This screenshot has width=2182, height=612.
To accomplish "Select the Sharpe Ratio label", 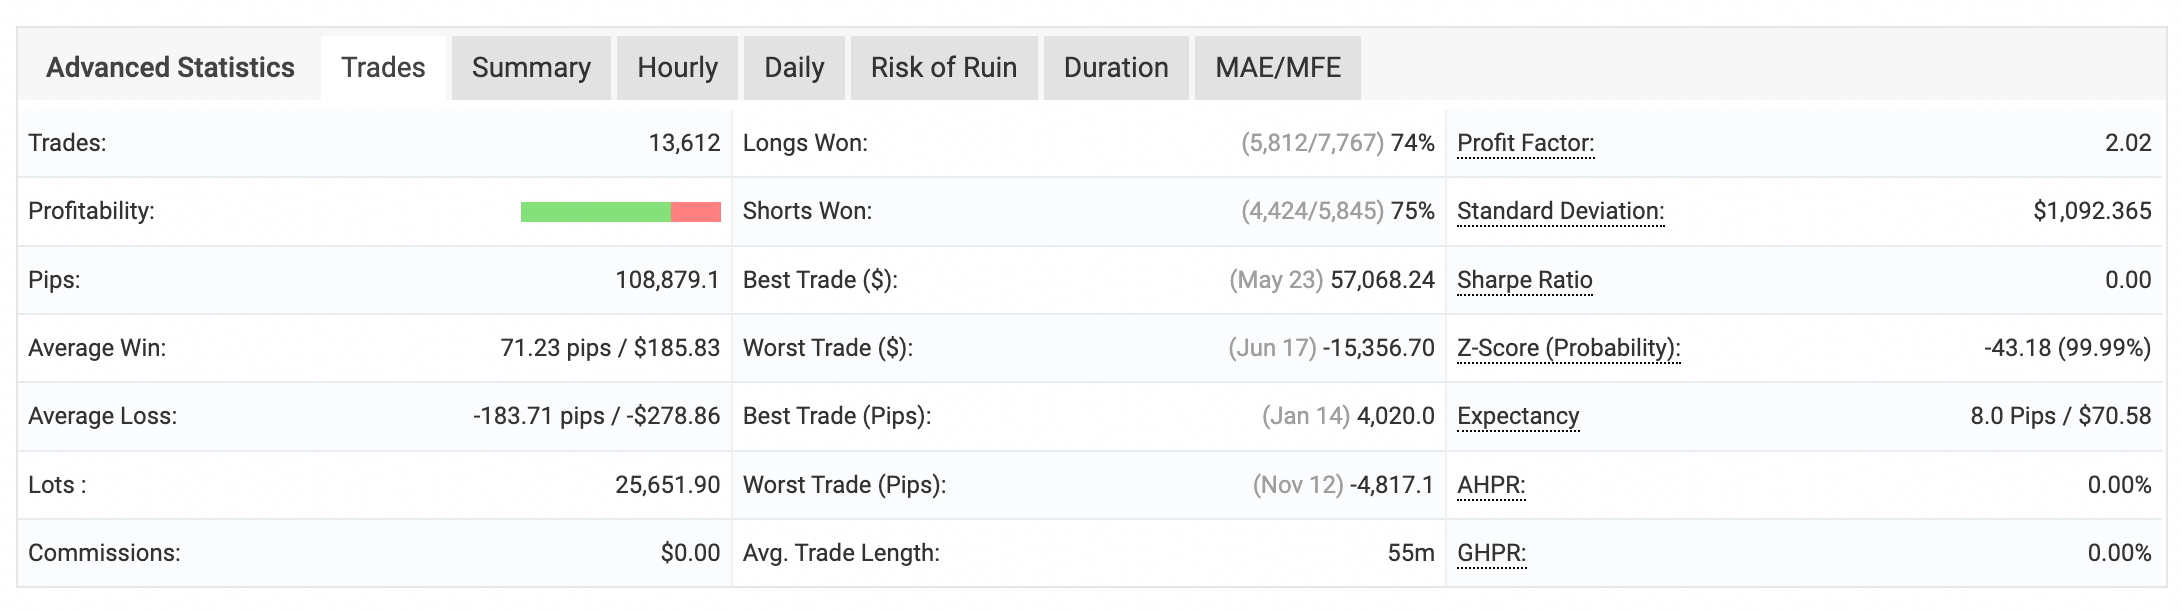I will [1524, 280].
